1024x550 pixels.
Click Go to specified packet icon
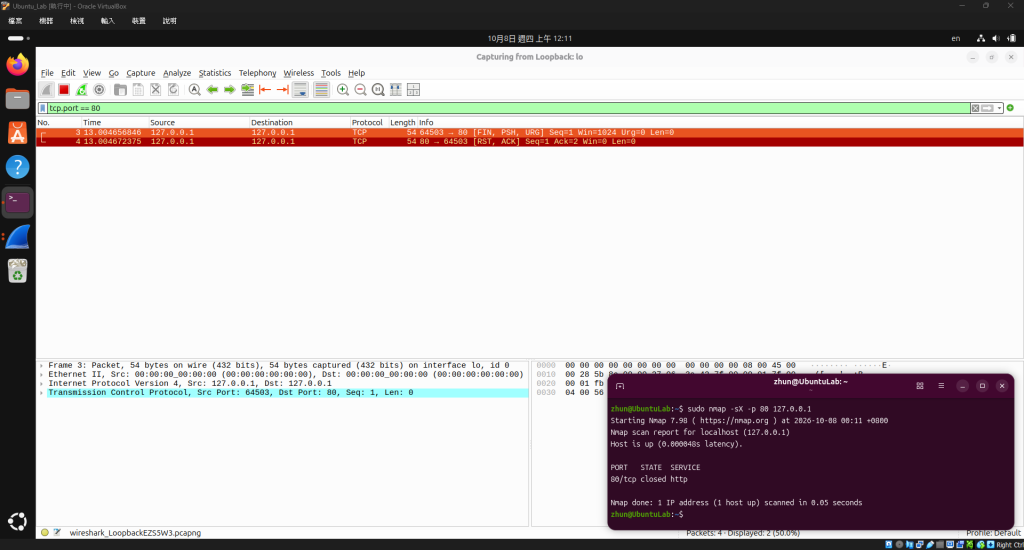click(248, 89)
